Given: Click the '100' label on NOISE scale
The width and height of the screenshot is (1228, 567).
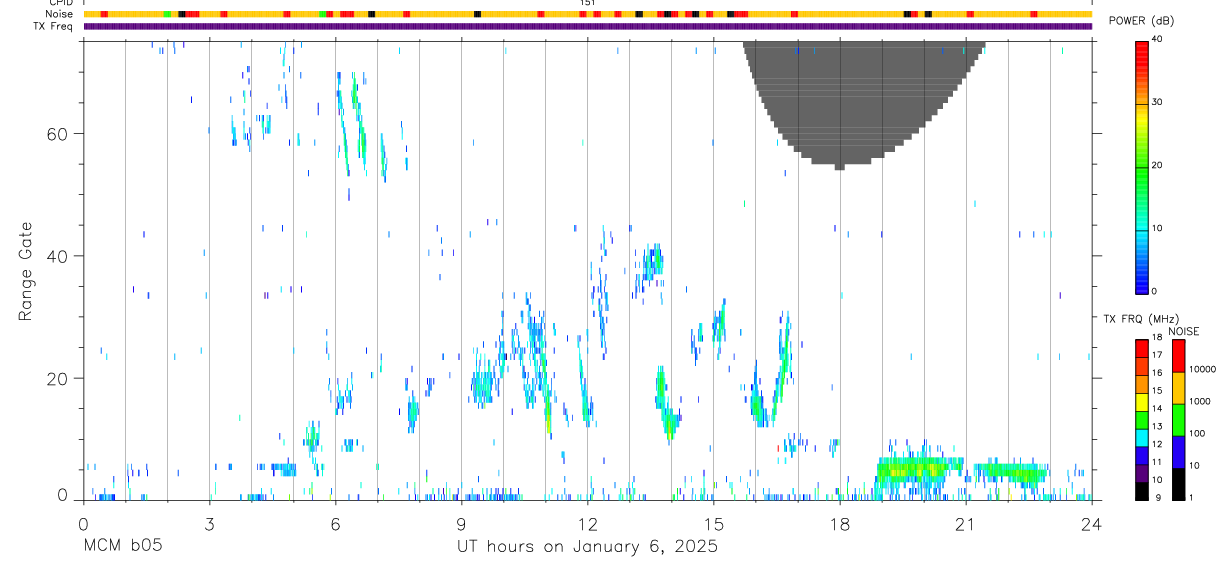Looking at the screenshot, I should (x=1196, y=434).
